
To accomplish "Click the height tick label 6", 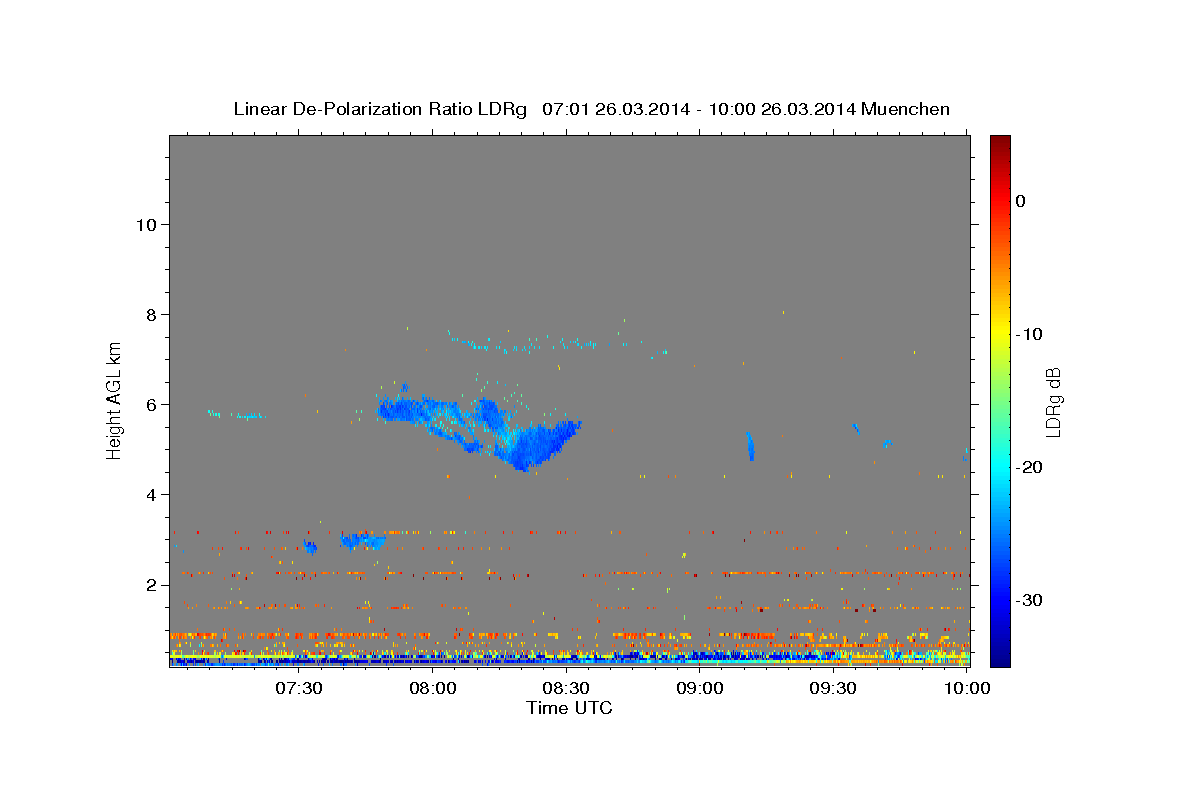I will tap(149, 404).
